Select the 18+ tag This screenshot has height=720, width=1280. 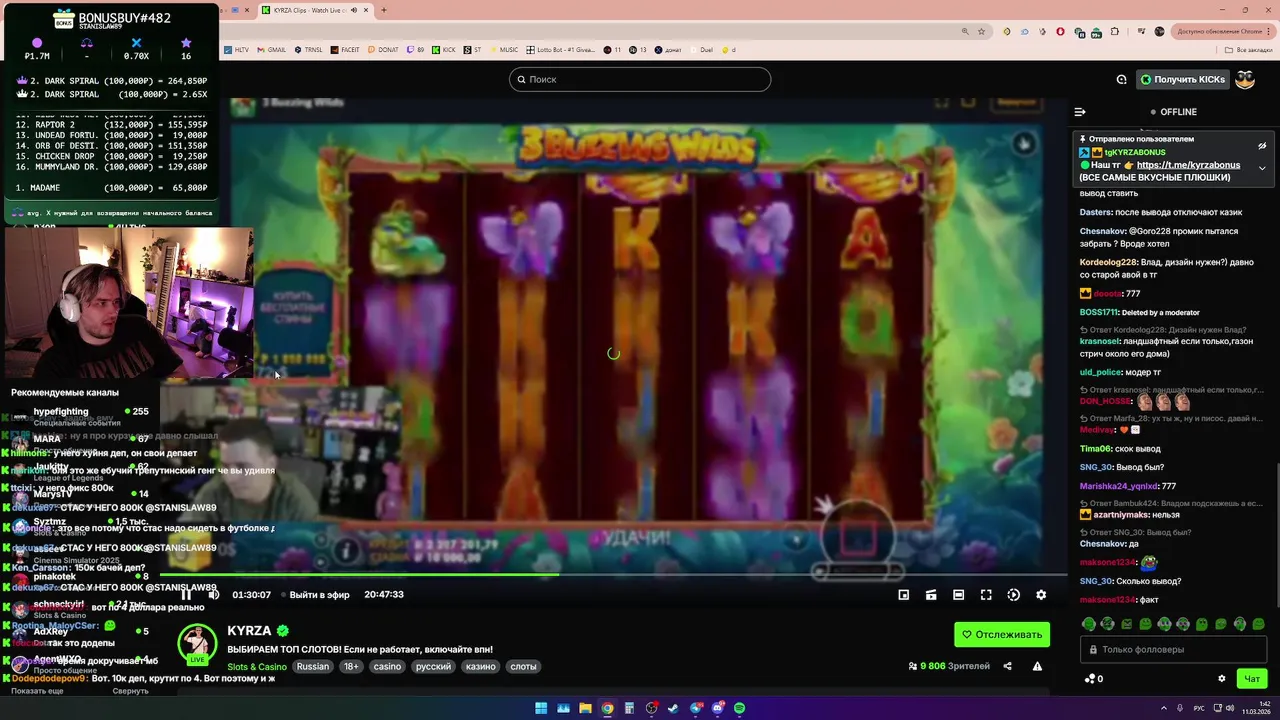point(351,667)
